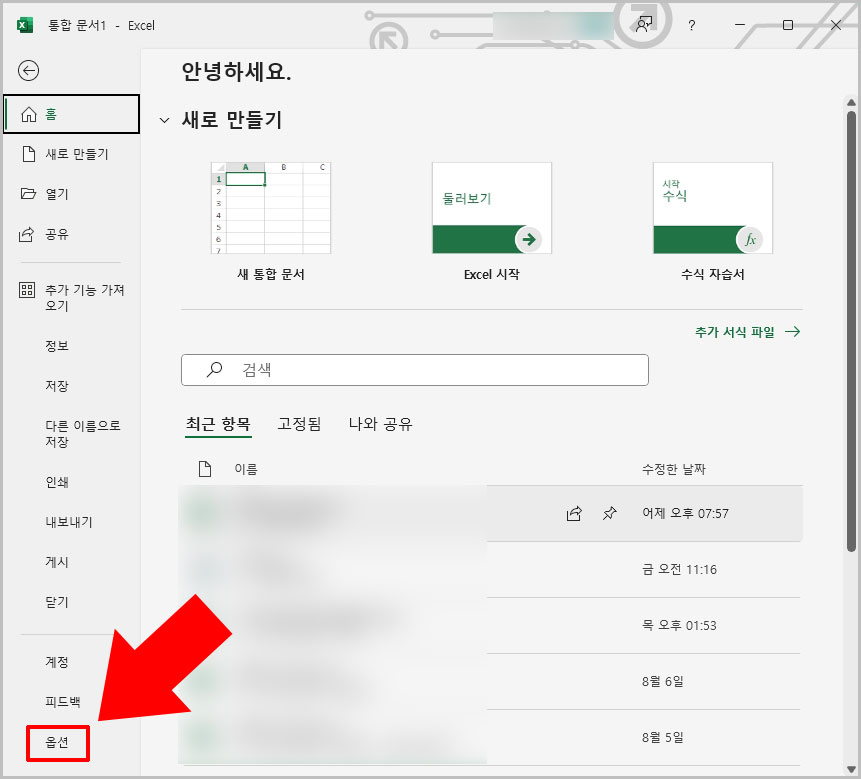Open the 피드백 page

[63, 702]
